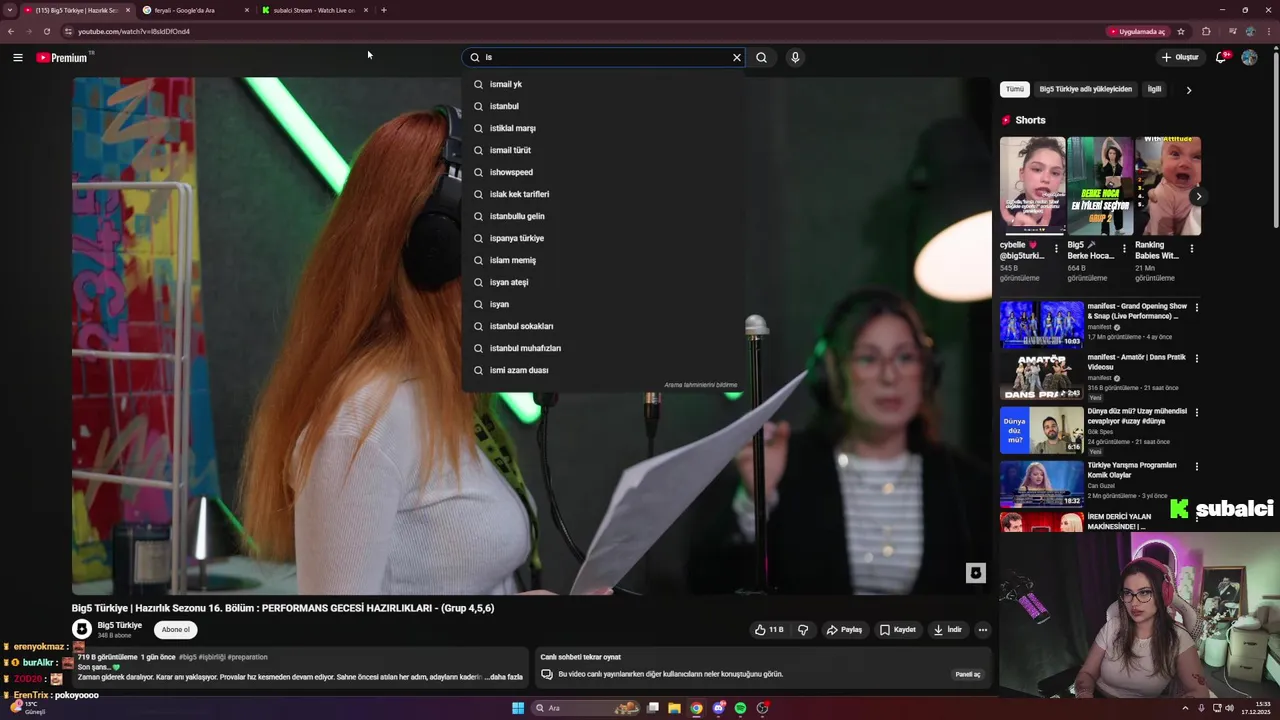Select the İlgili filter chip
Viewport: 1280px width, 720px height.
(1154, 89)
